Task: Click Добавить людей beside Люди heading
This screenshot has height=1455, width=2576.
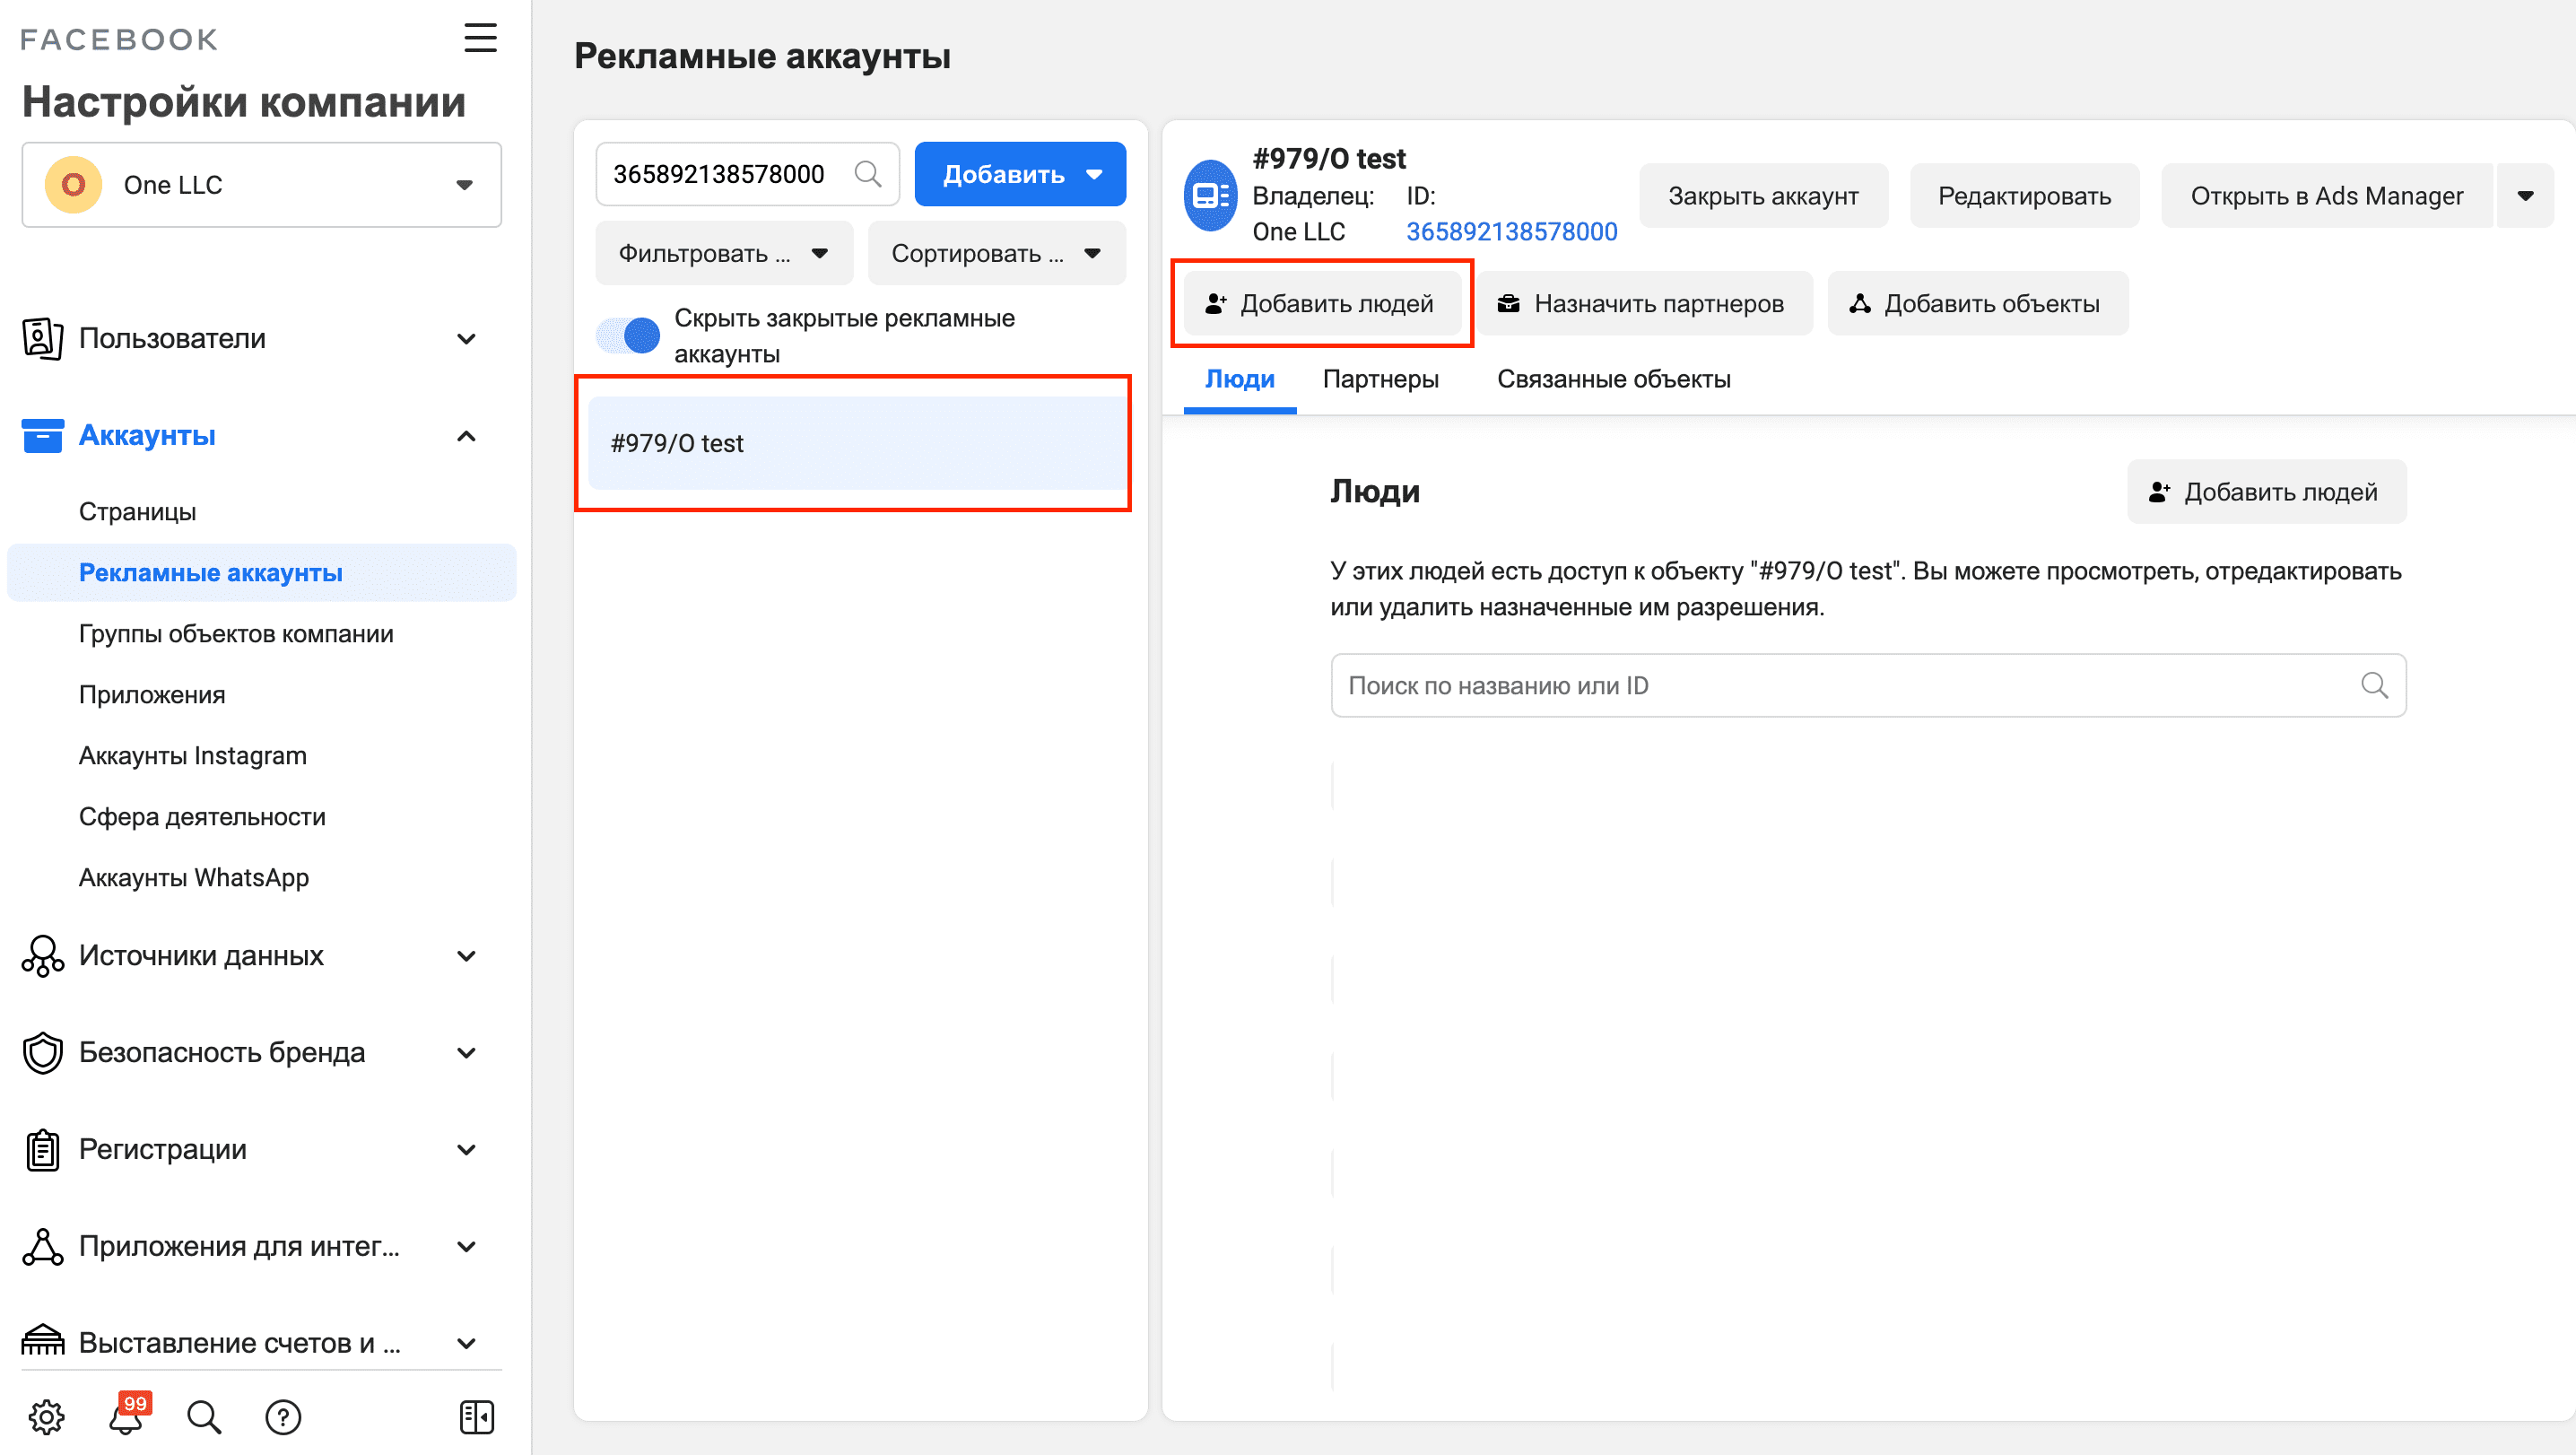Action: tap(2266, 491)
